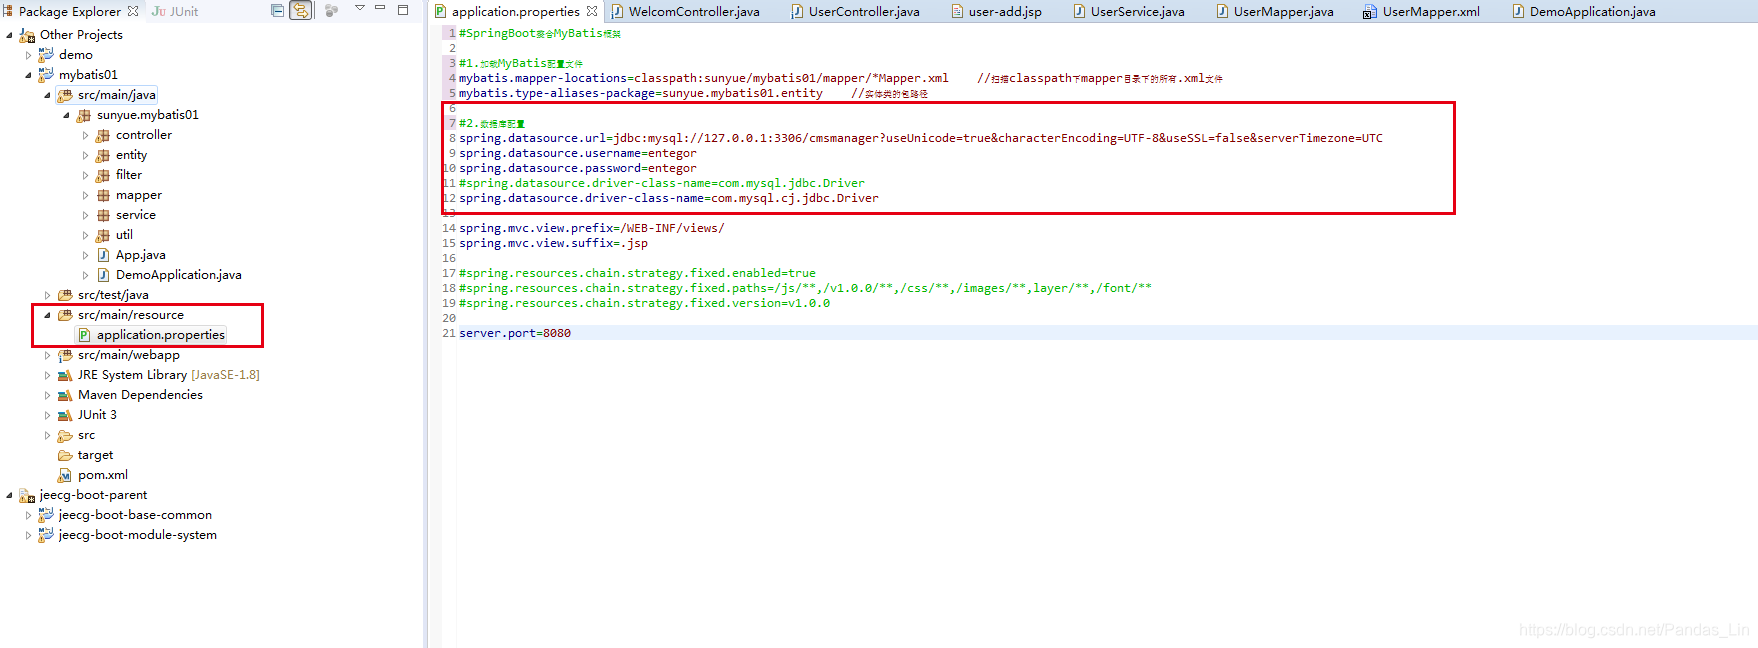Click the UserMapper.xml tab file icon
Image resolution: width=1758 pixels, height=648 pixels.
(1369, 12)
